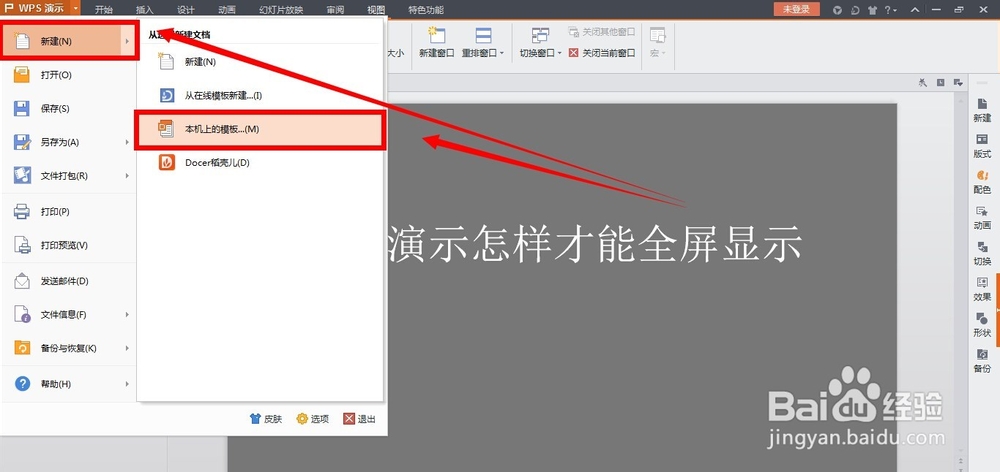1000x472 pixels.
Task: Click the dropdown panel icon above slide
Action: pos(958,82)
